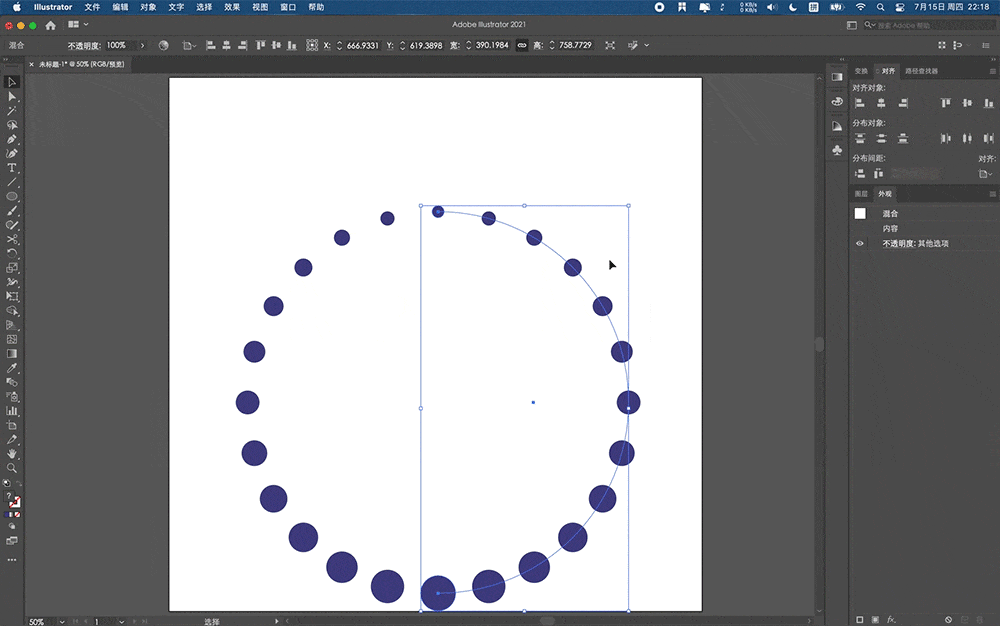
Task: Change the screen mode button
Action: 11,541
